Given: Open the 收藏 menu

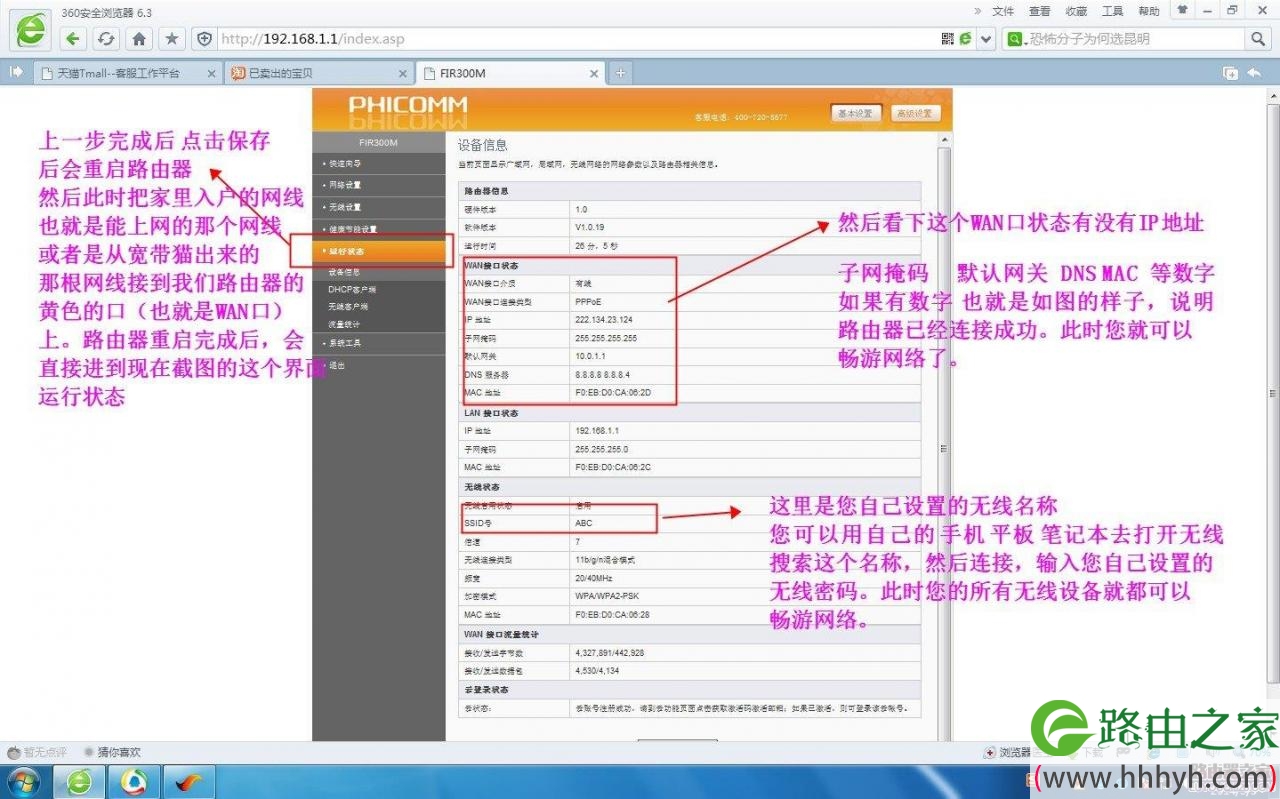Looking at the screenshot, I should (x=1076, y=11).
